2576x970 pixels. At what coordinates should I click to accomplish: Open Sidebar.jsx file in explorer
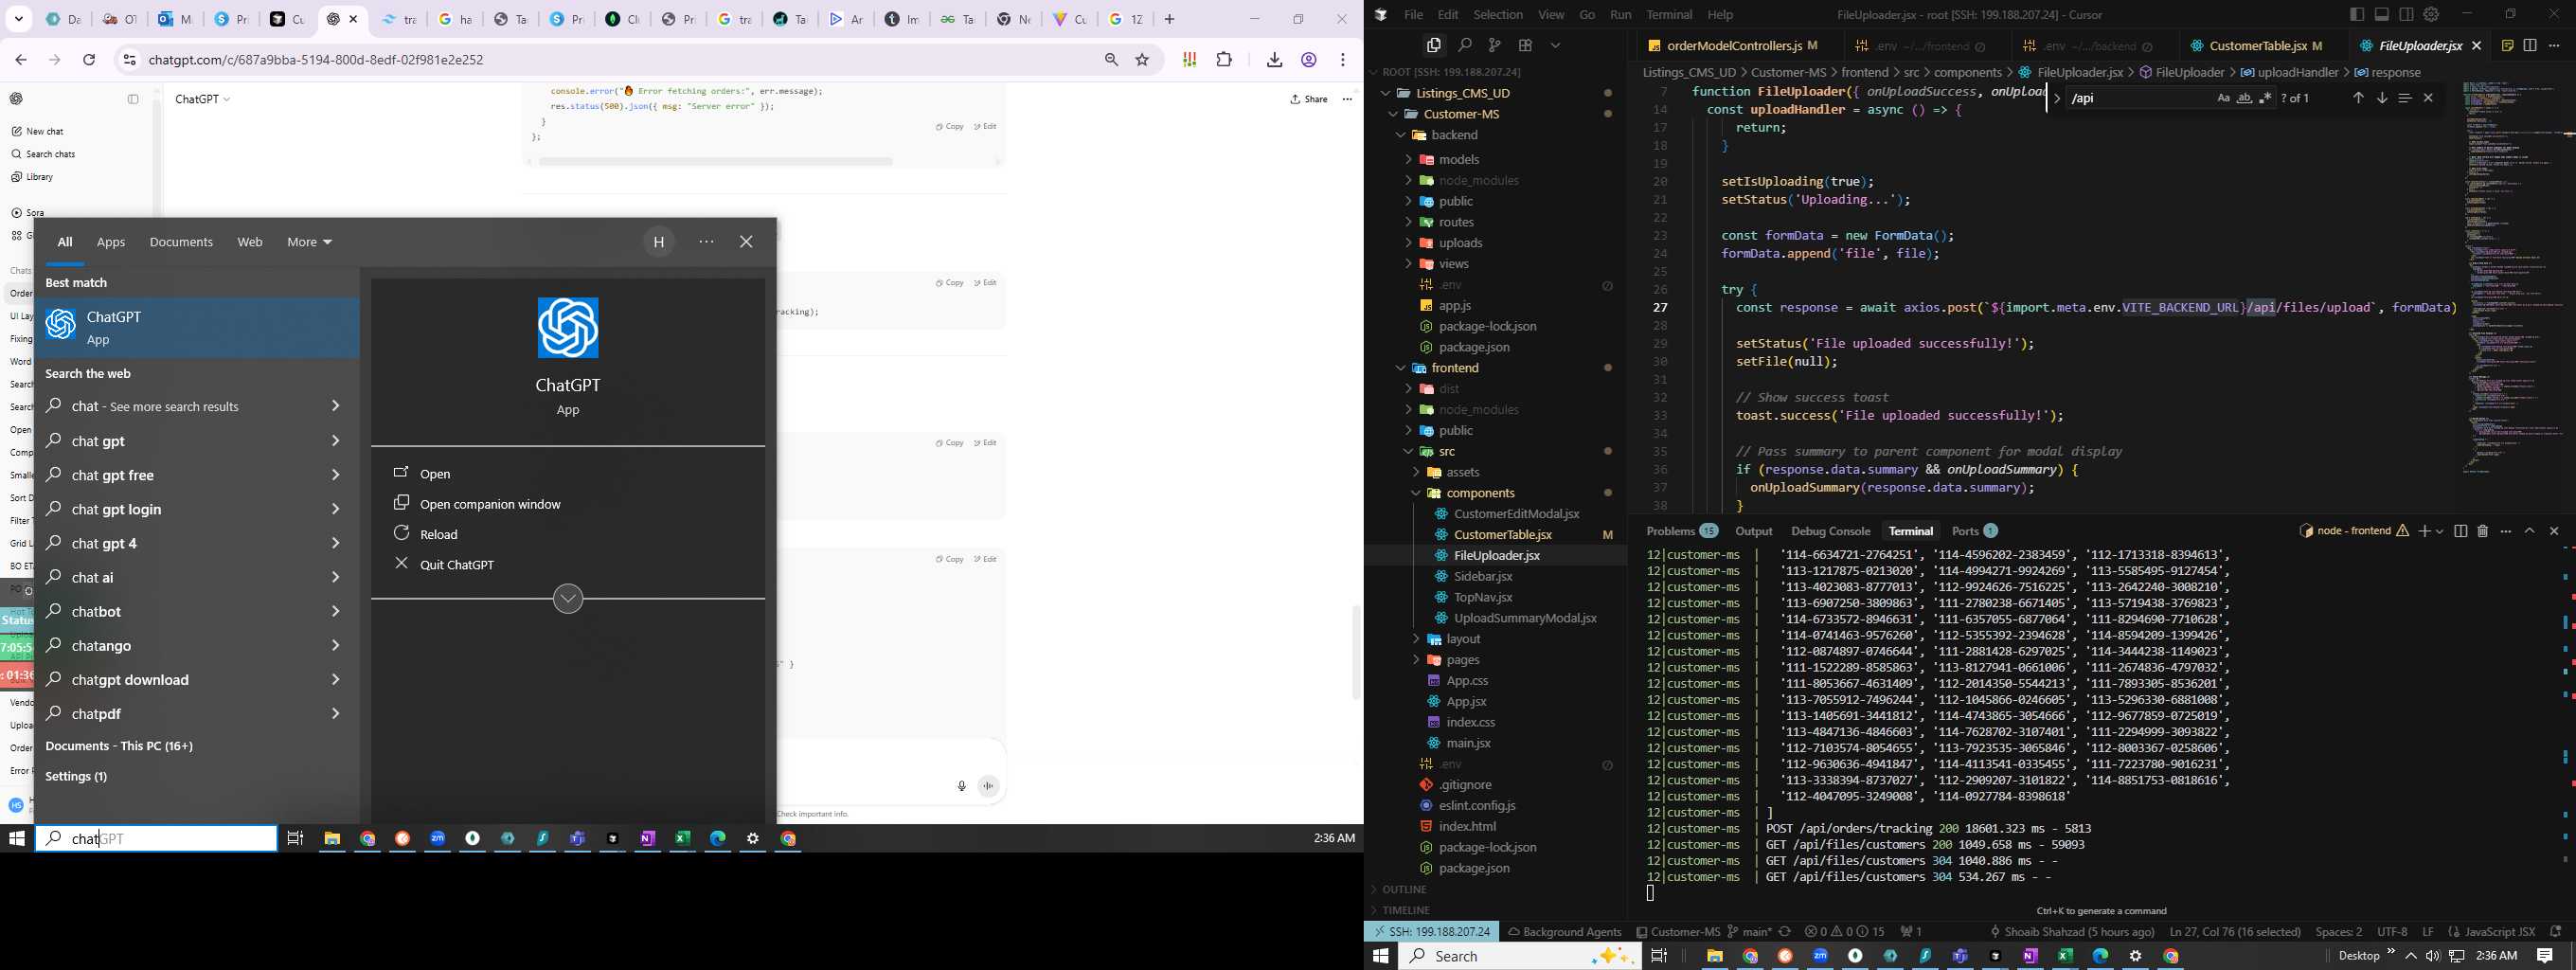pos(1483,576)
